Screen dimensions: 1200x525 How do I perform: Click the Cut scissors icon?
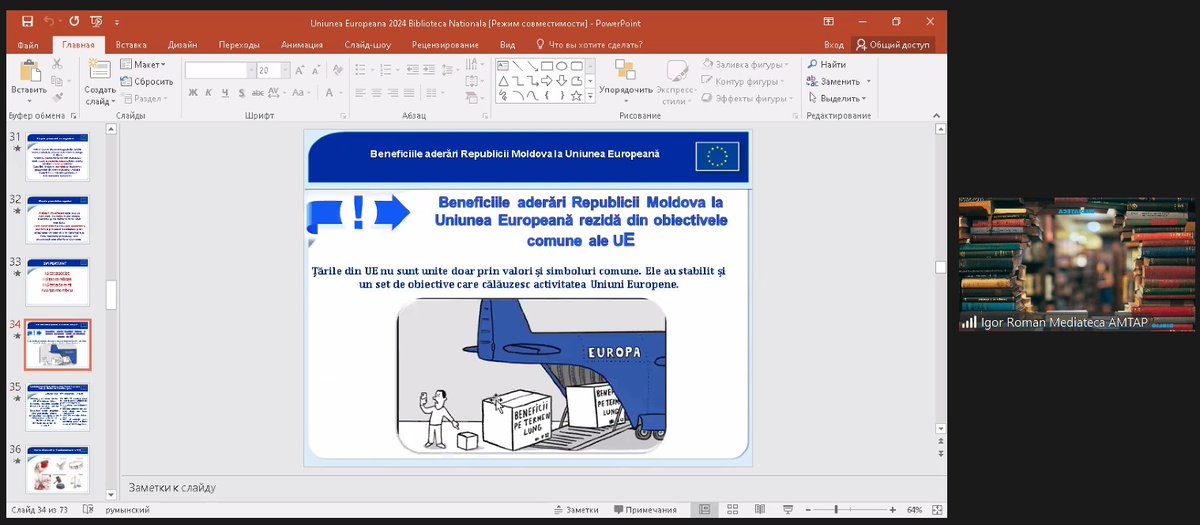point(57,64)
